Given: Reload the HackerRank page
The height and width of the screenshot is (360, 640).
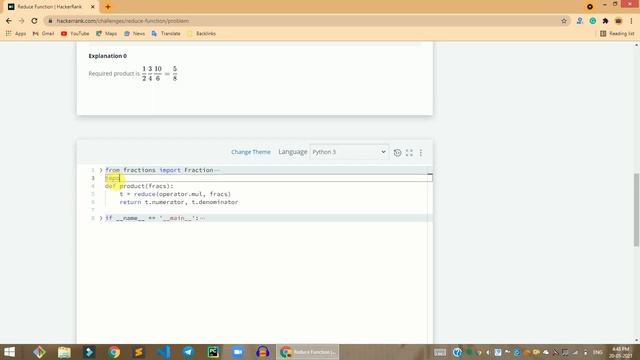Looking at the screenshot, I should [x=34, y=21].
